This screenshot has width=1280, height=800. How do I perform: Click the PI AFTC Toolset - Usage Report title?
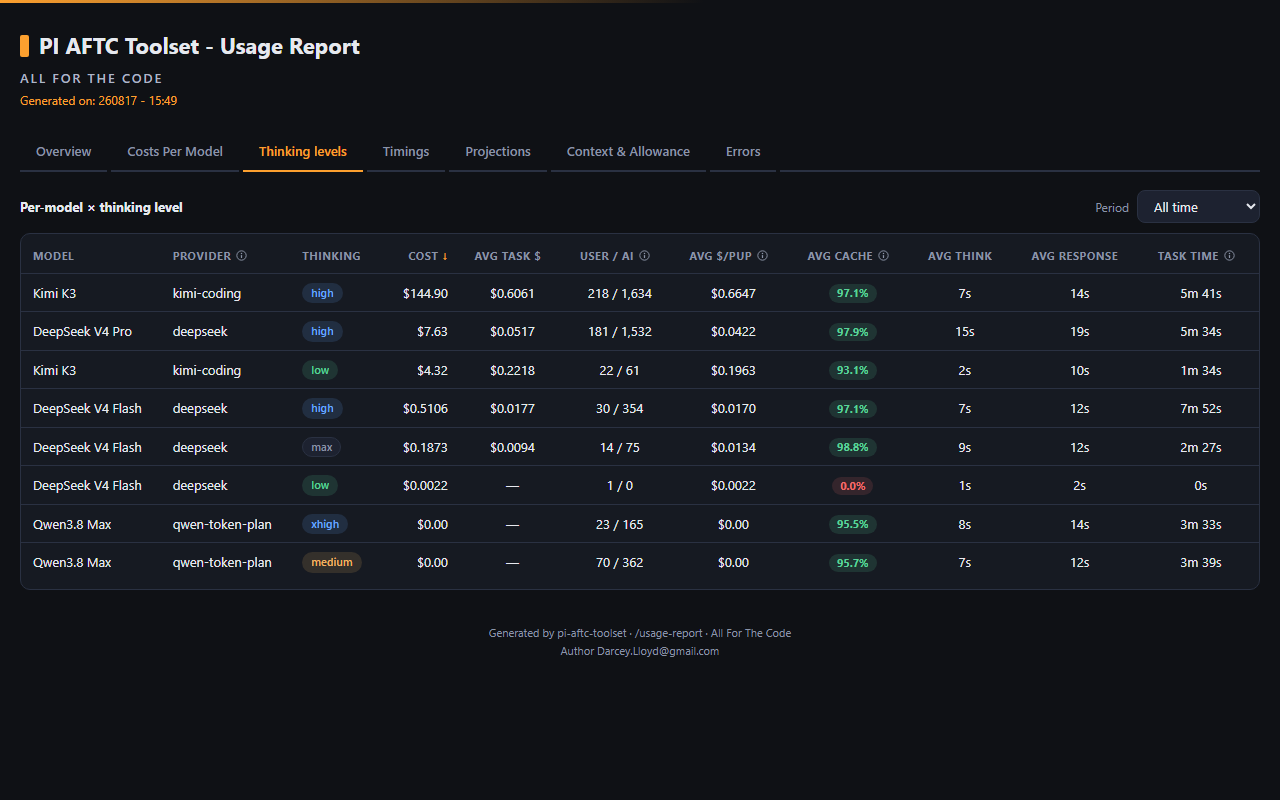pyautogui.click(x=199, y=46)
